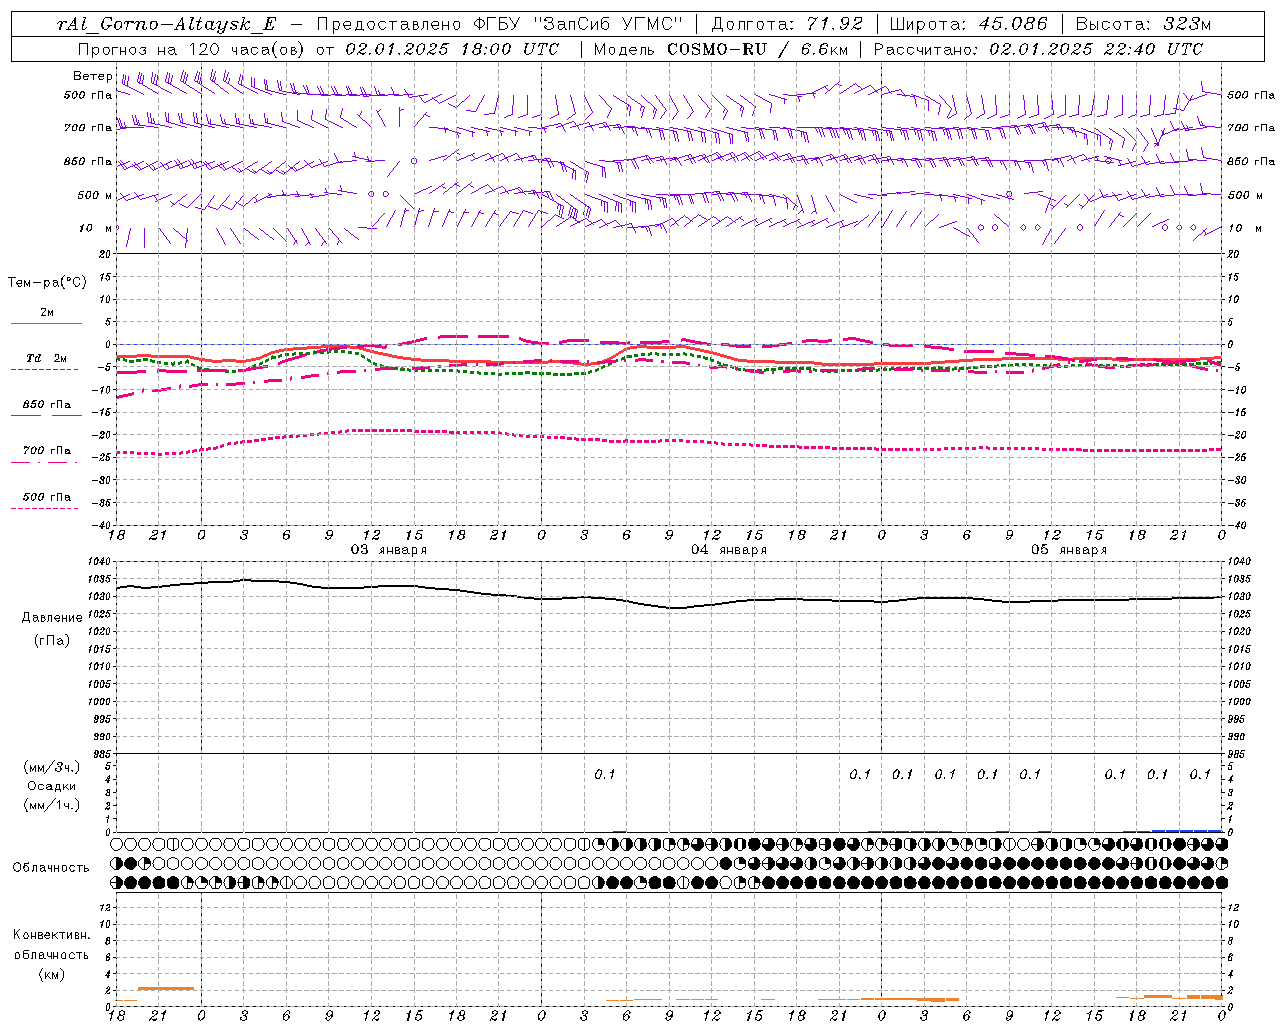
Task: Click the Td 2м dew point legend entry
Action: [x=47, y=358]
